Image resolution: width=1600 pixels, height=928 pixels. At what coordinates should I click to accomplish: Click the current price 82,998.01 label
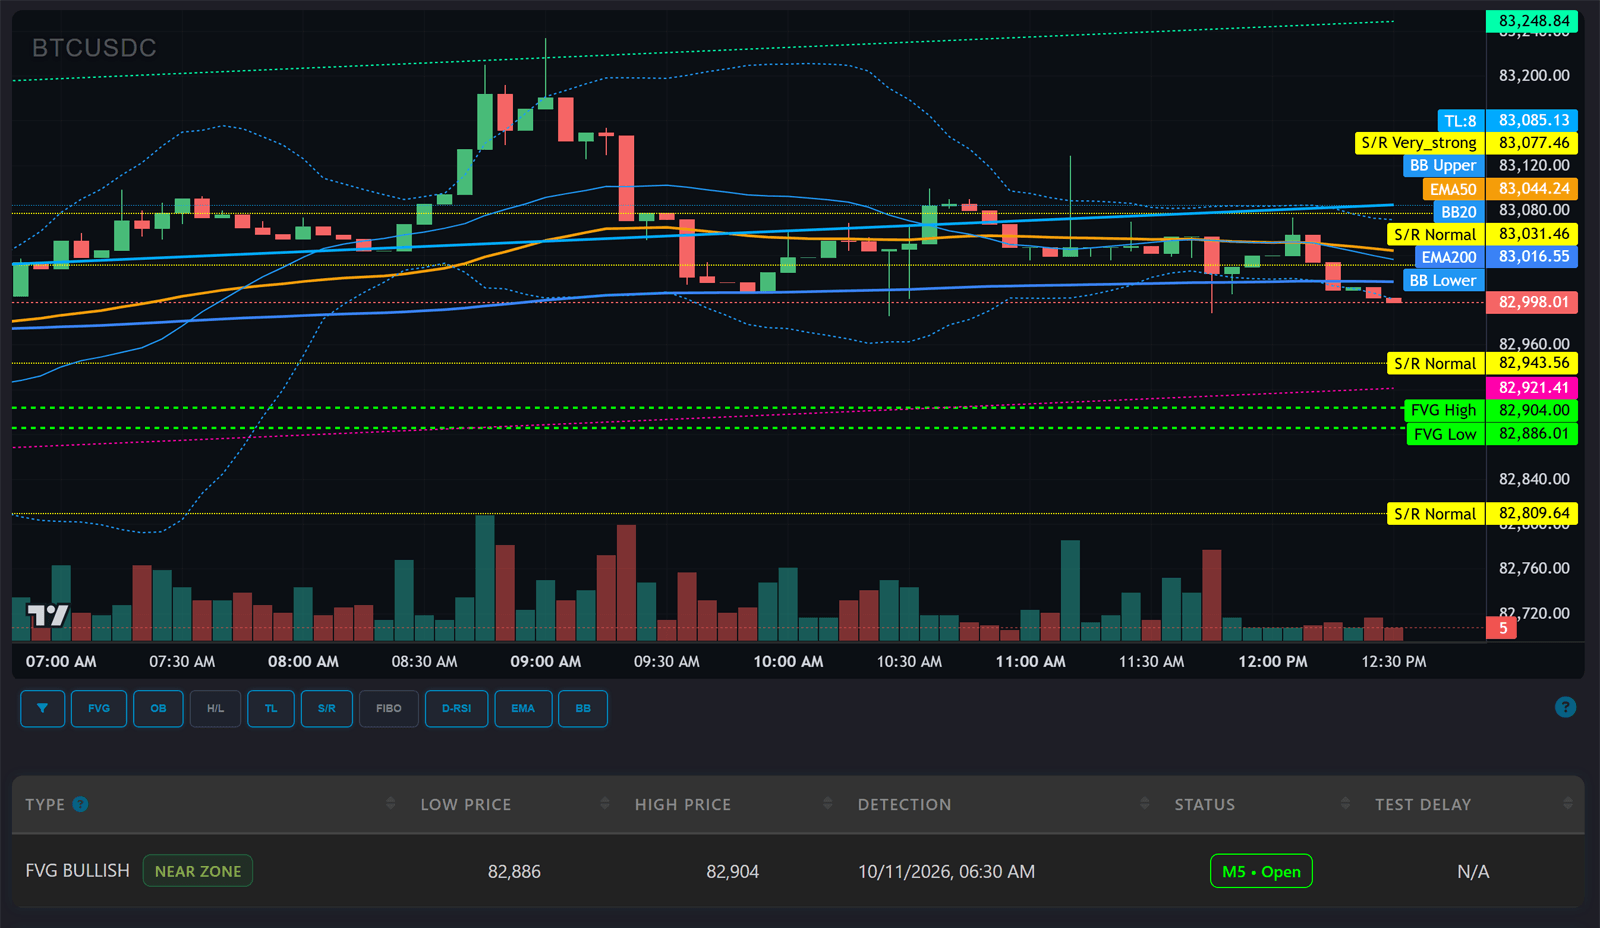click(1532, 302)
